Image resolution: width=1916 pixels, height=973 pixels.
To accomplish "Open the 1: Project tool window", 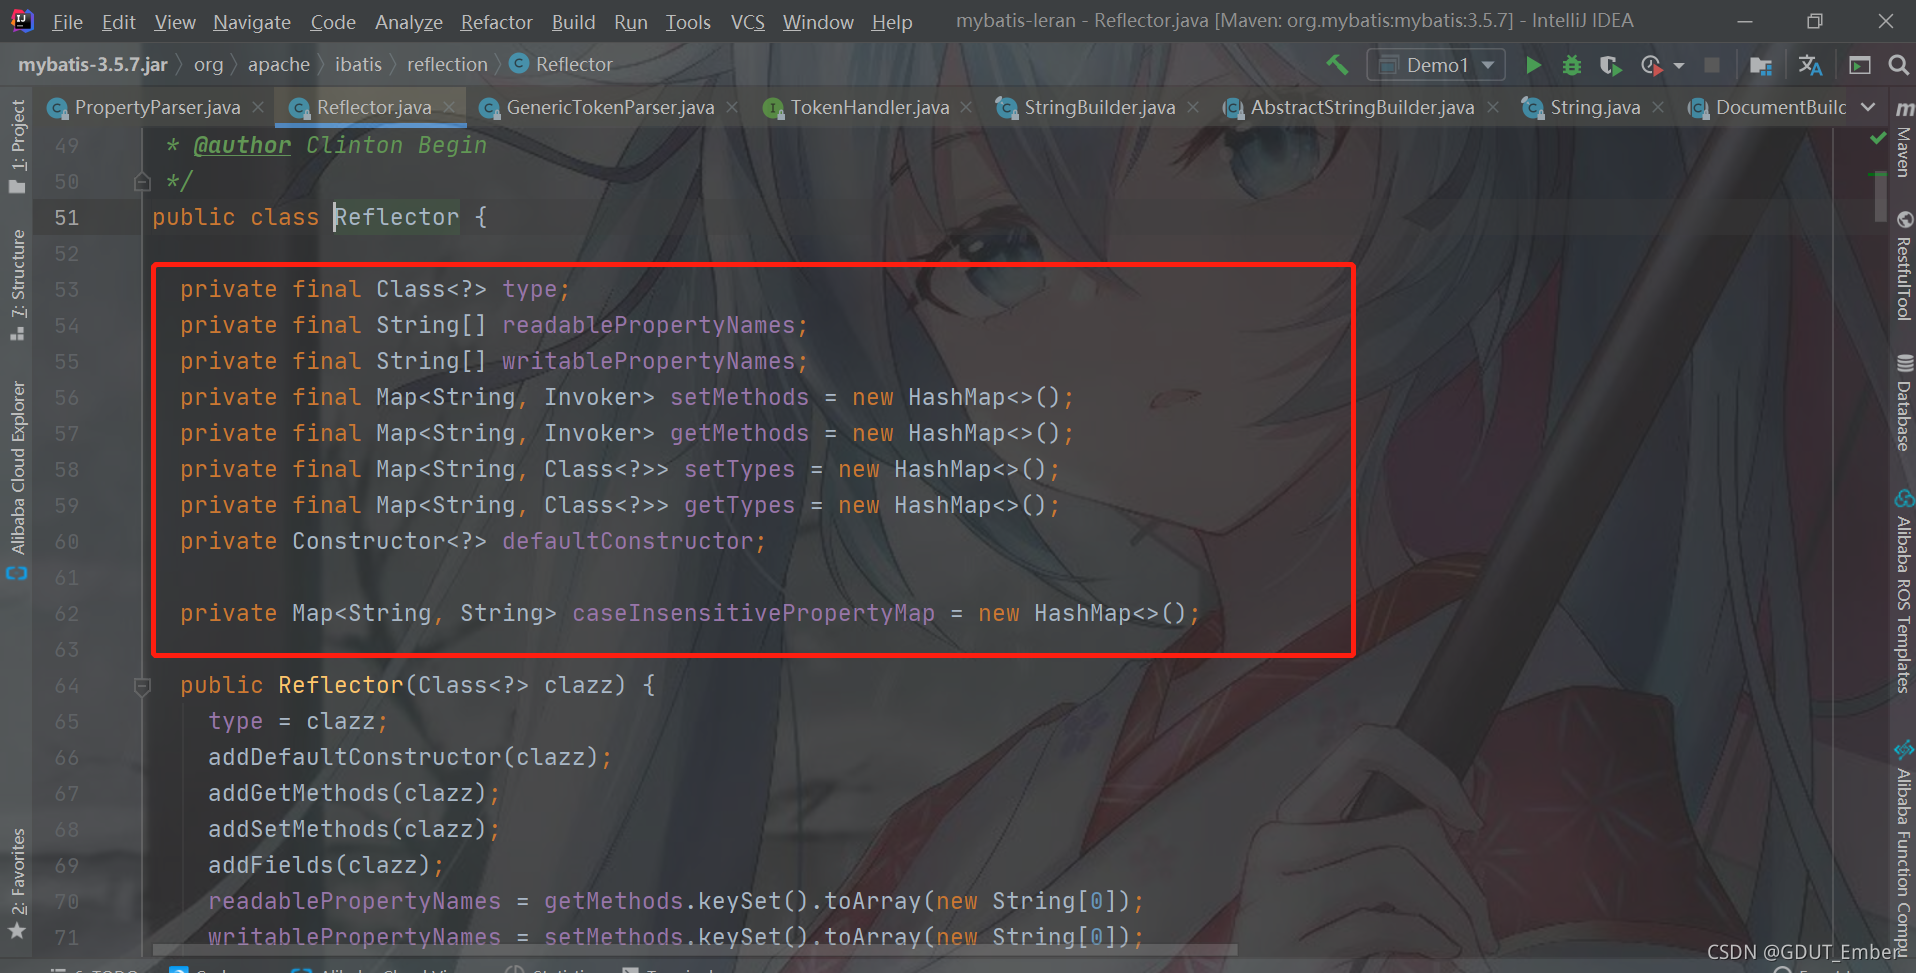I will [x=17, y=146].
